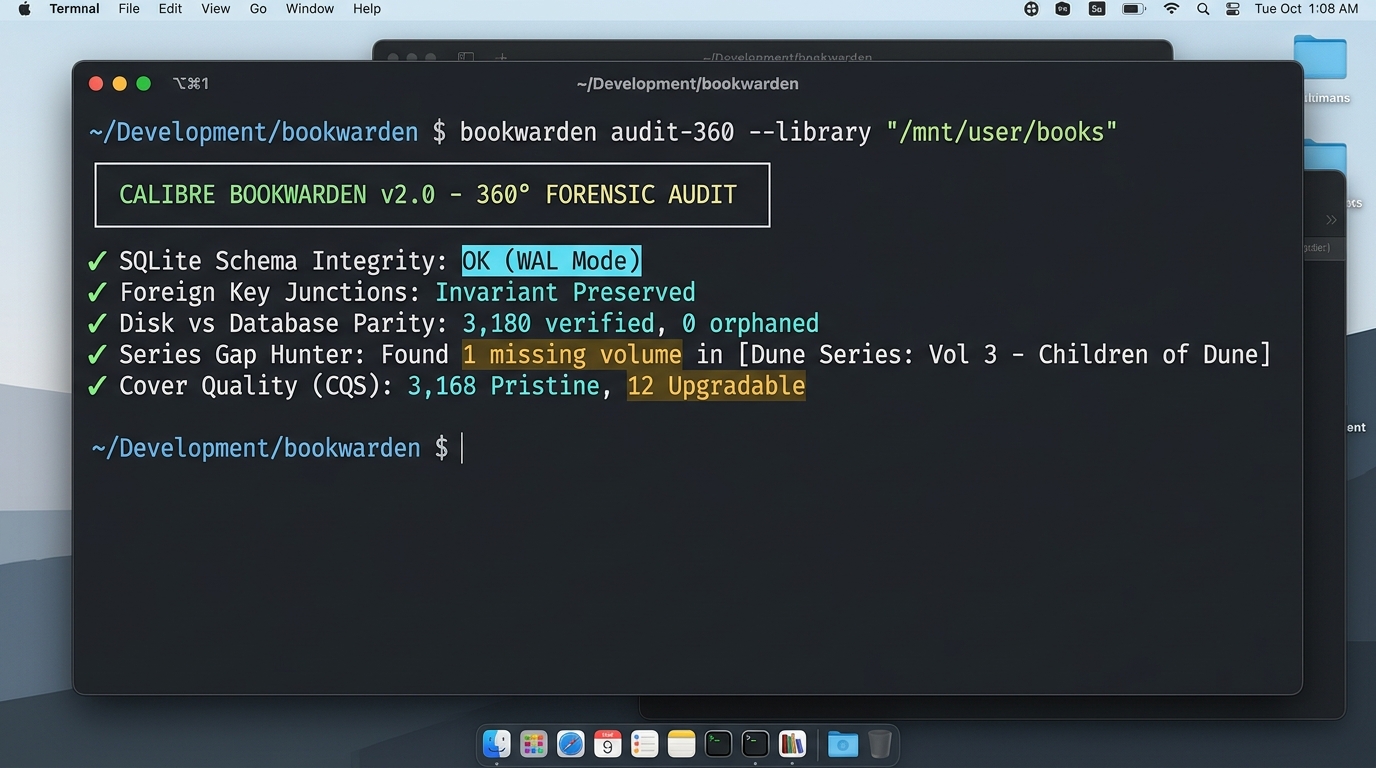
Task: Open Reminders from the dock
Action: click(x=645, y=744)
